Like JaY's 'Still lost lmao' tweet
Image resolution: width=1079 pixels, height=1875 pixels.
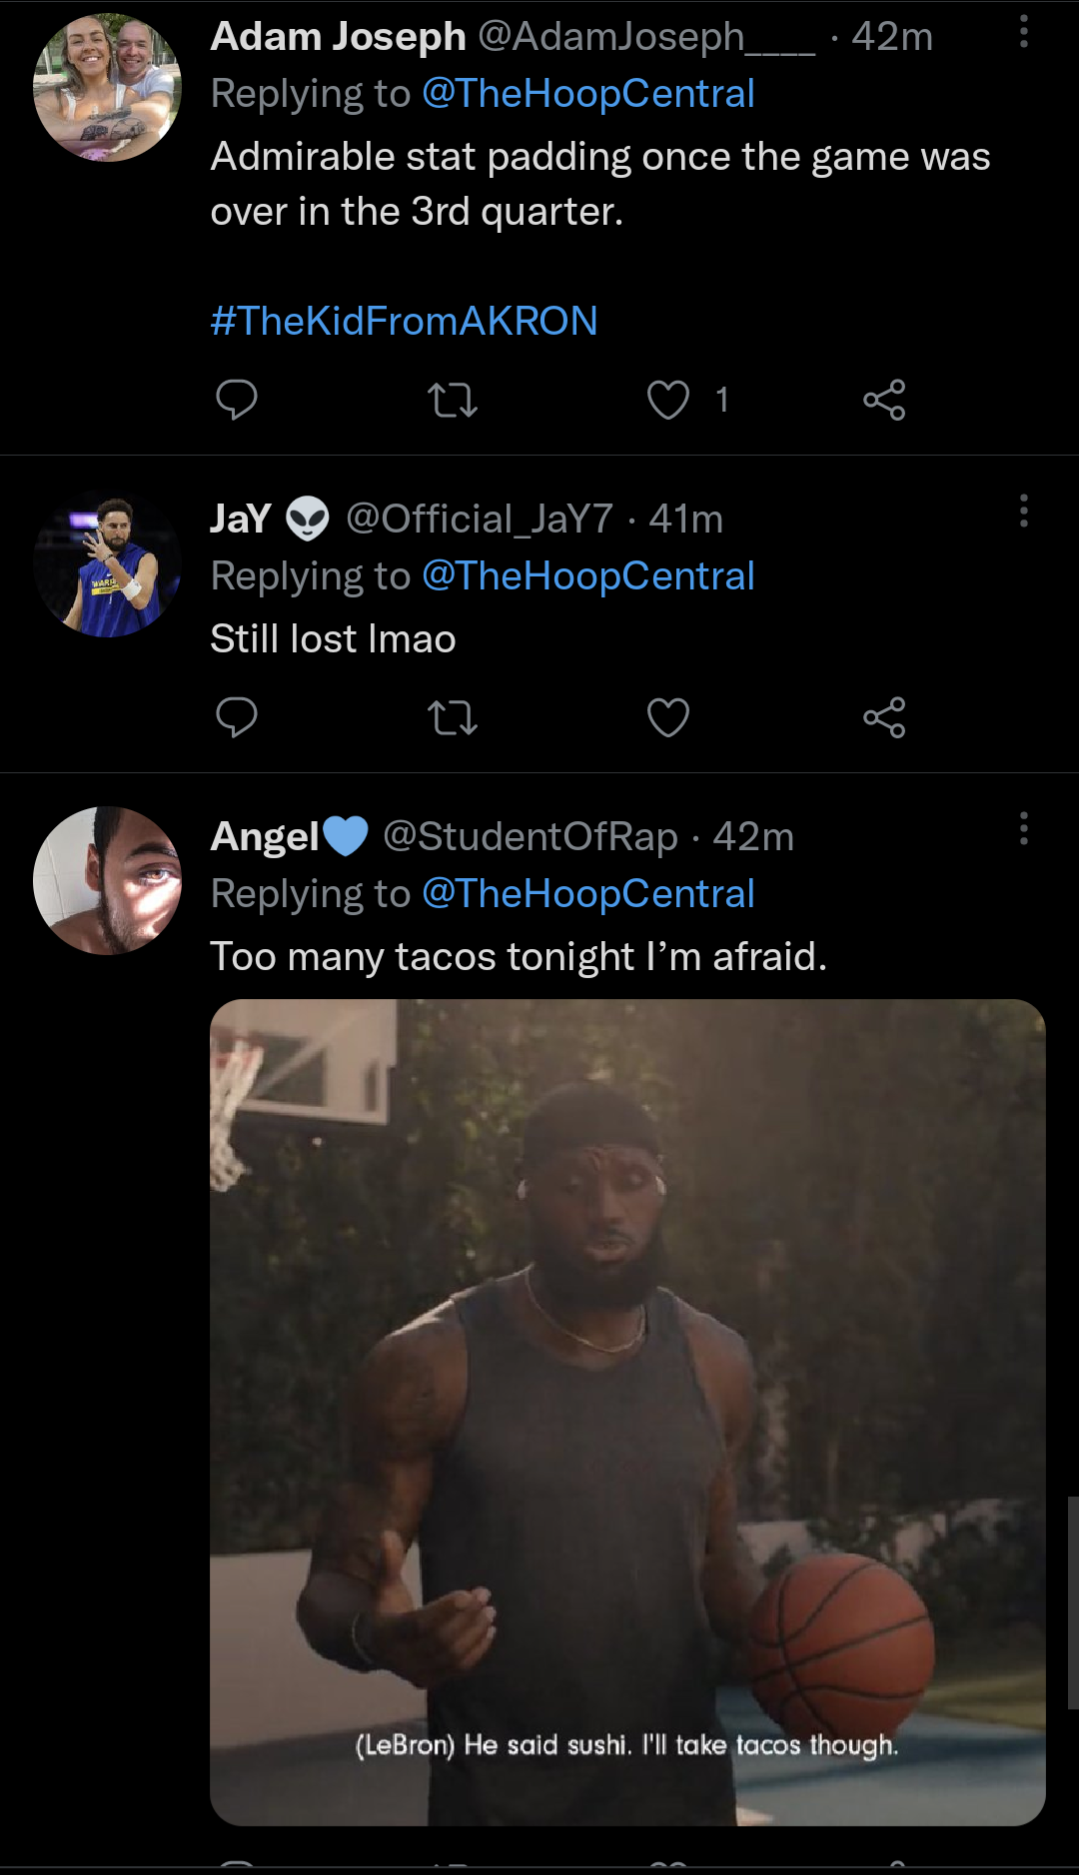(x=668, y=717)
